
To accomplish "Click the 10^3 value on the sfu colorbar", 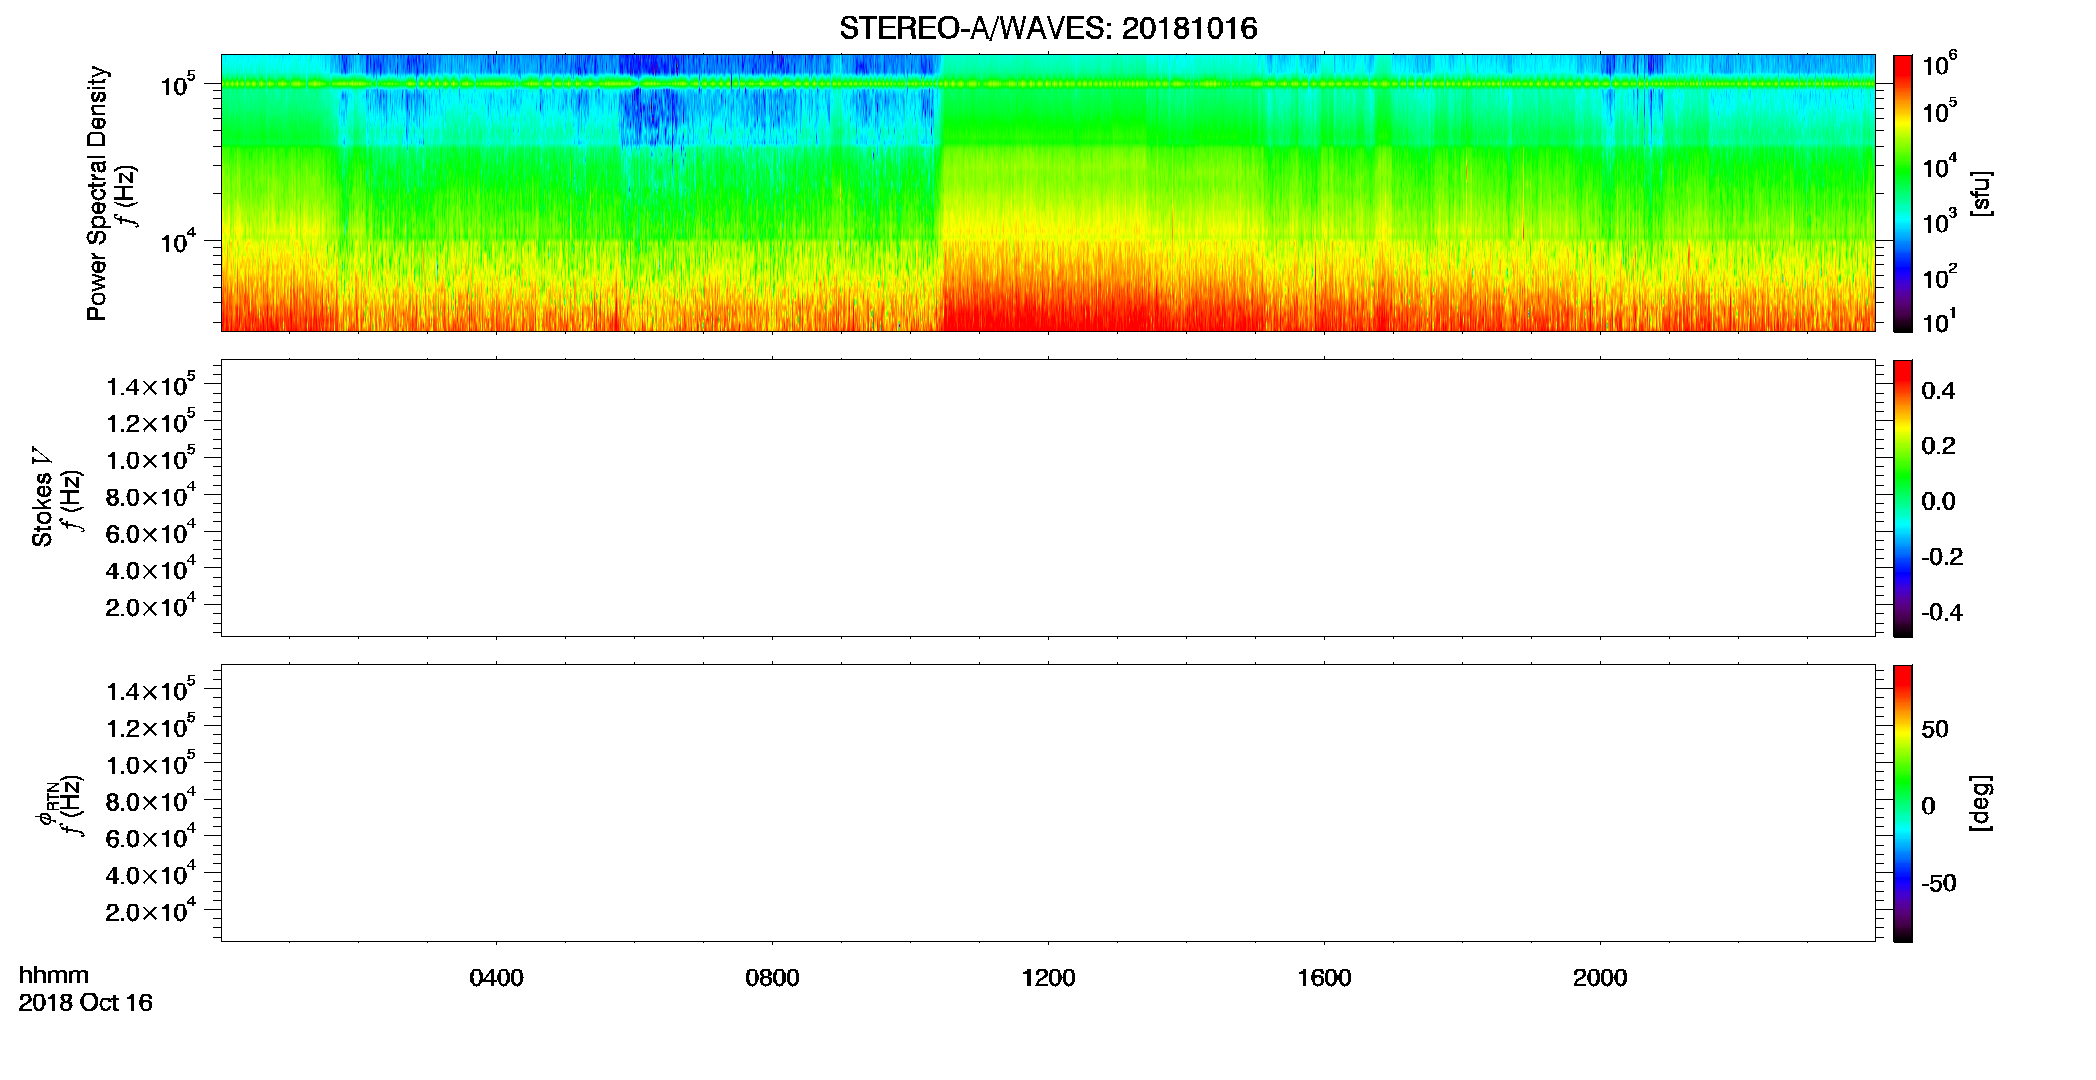I will pyautogui.click(x=1939, y=222).
